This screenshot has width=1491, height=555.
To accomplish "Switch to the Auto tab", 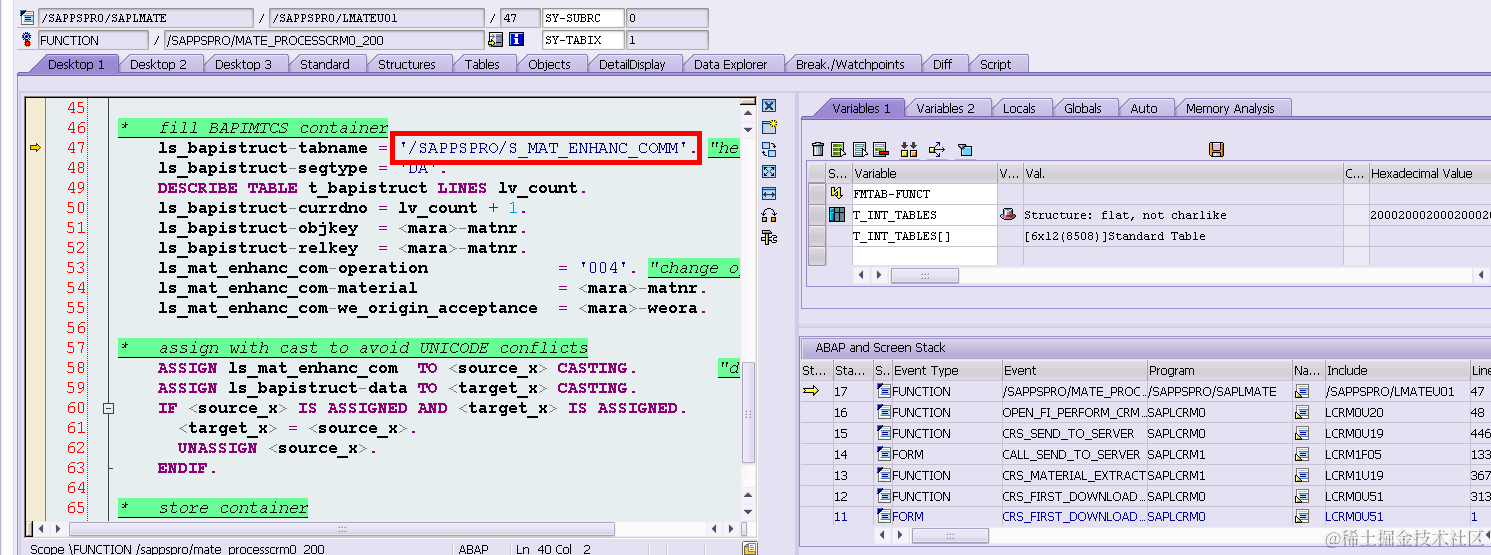I will click(x=1144, y=108).
